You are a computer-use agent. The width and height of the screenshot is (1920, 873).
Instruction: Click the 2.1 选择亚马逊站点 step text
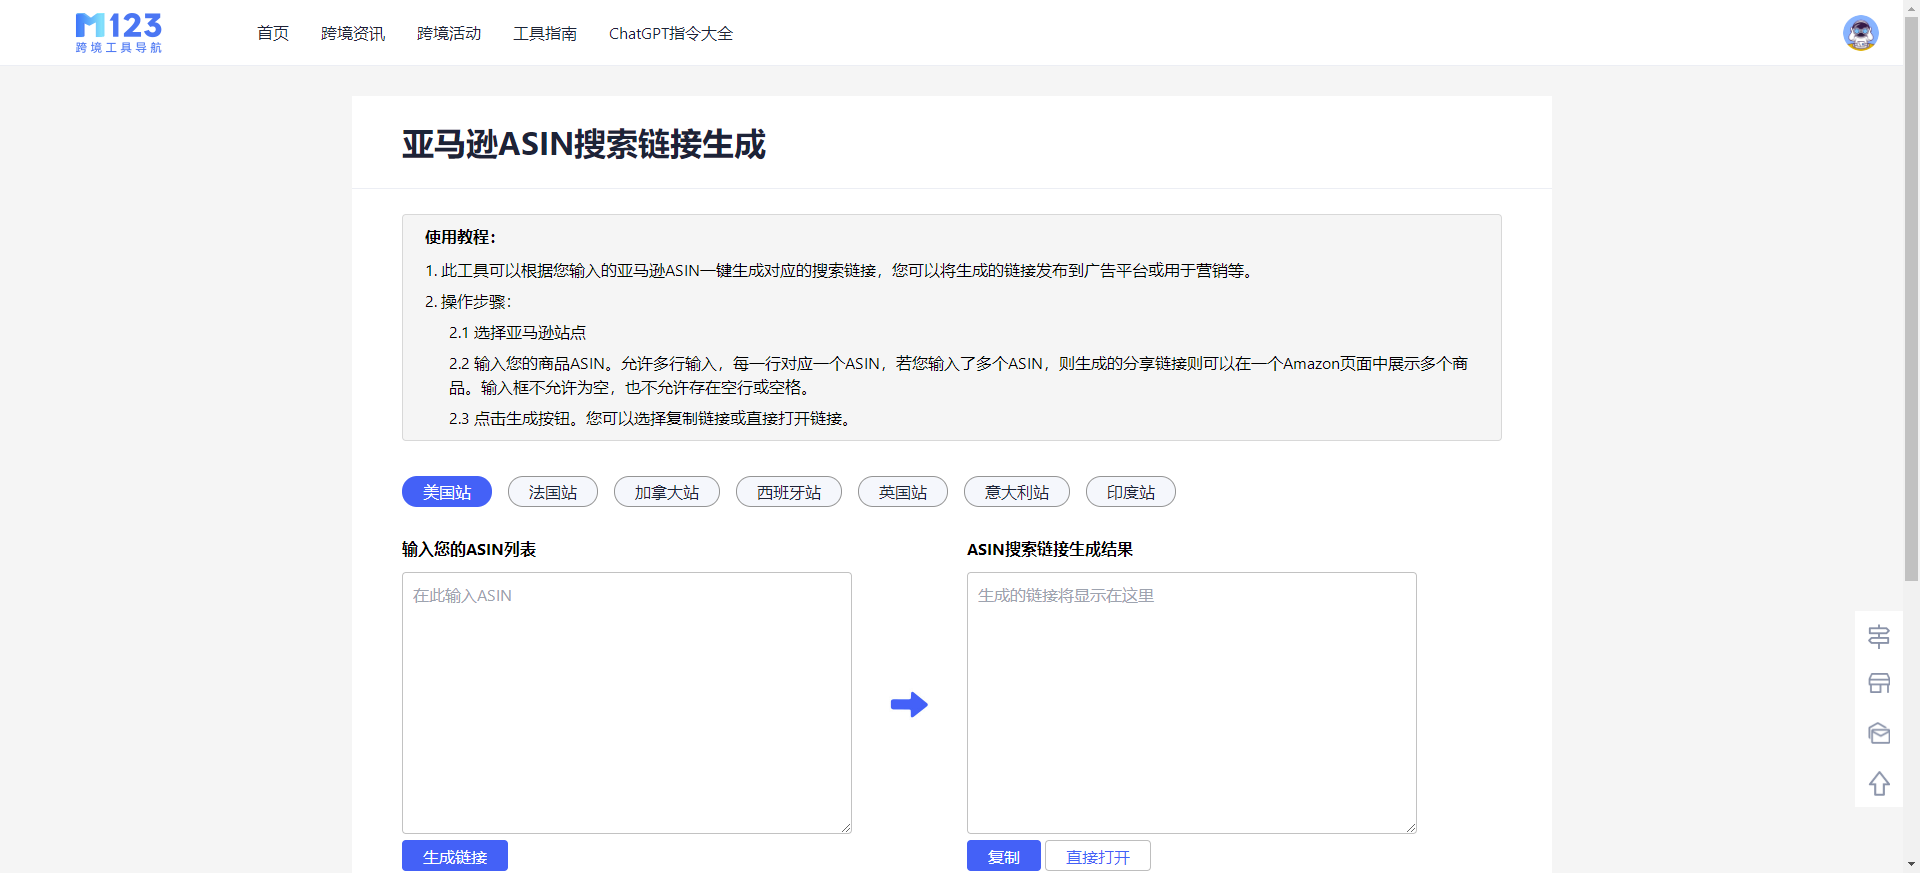pyautogui.click(x=517, y=332)
